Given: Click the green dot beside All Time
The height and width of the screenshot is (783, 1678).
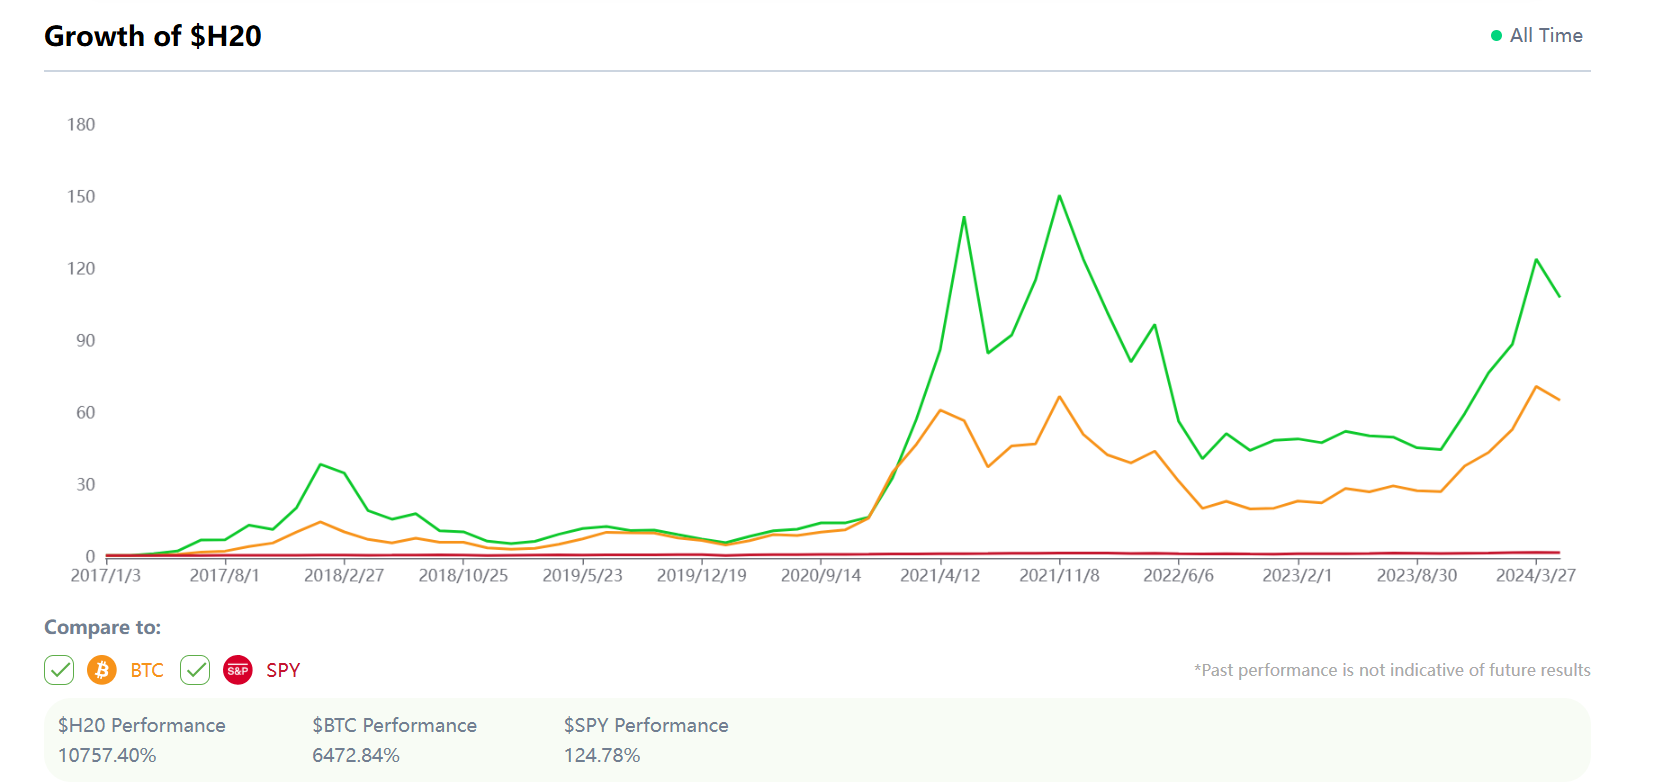Looking at the screenshot, I should click(1496, 36).
